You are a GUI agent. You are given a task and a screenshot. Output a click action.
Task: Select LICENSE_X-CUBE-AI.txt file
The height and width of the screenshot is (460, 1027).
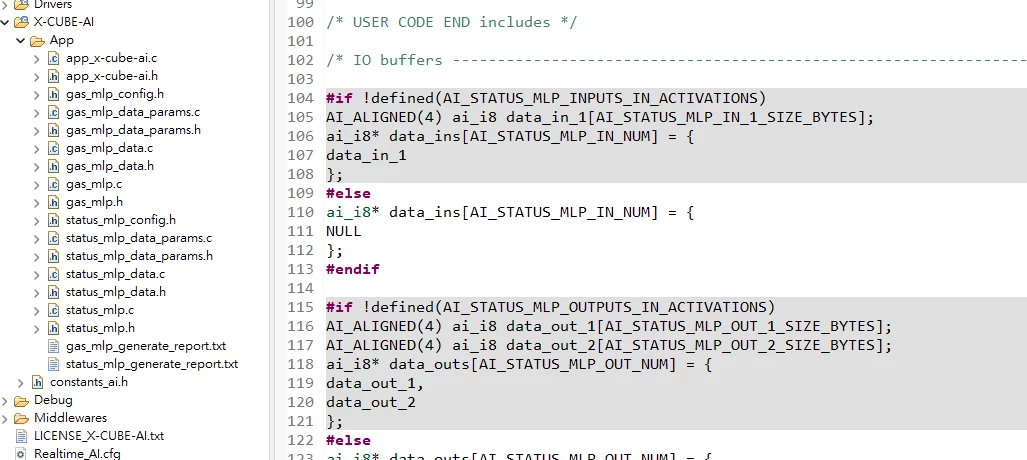tap(99, 436)
